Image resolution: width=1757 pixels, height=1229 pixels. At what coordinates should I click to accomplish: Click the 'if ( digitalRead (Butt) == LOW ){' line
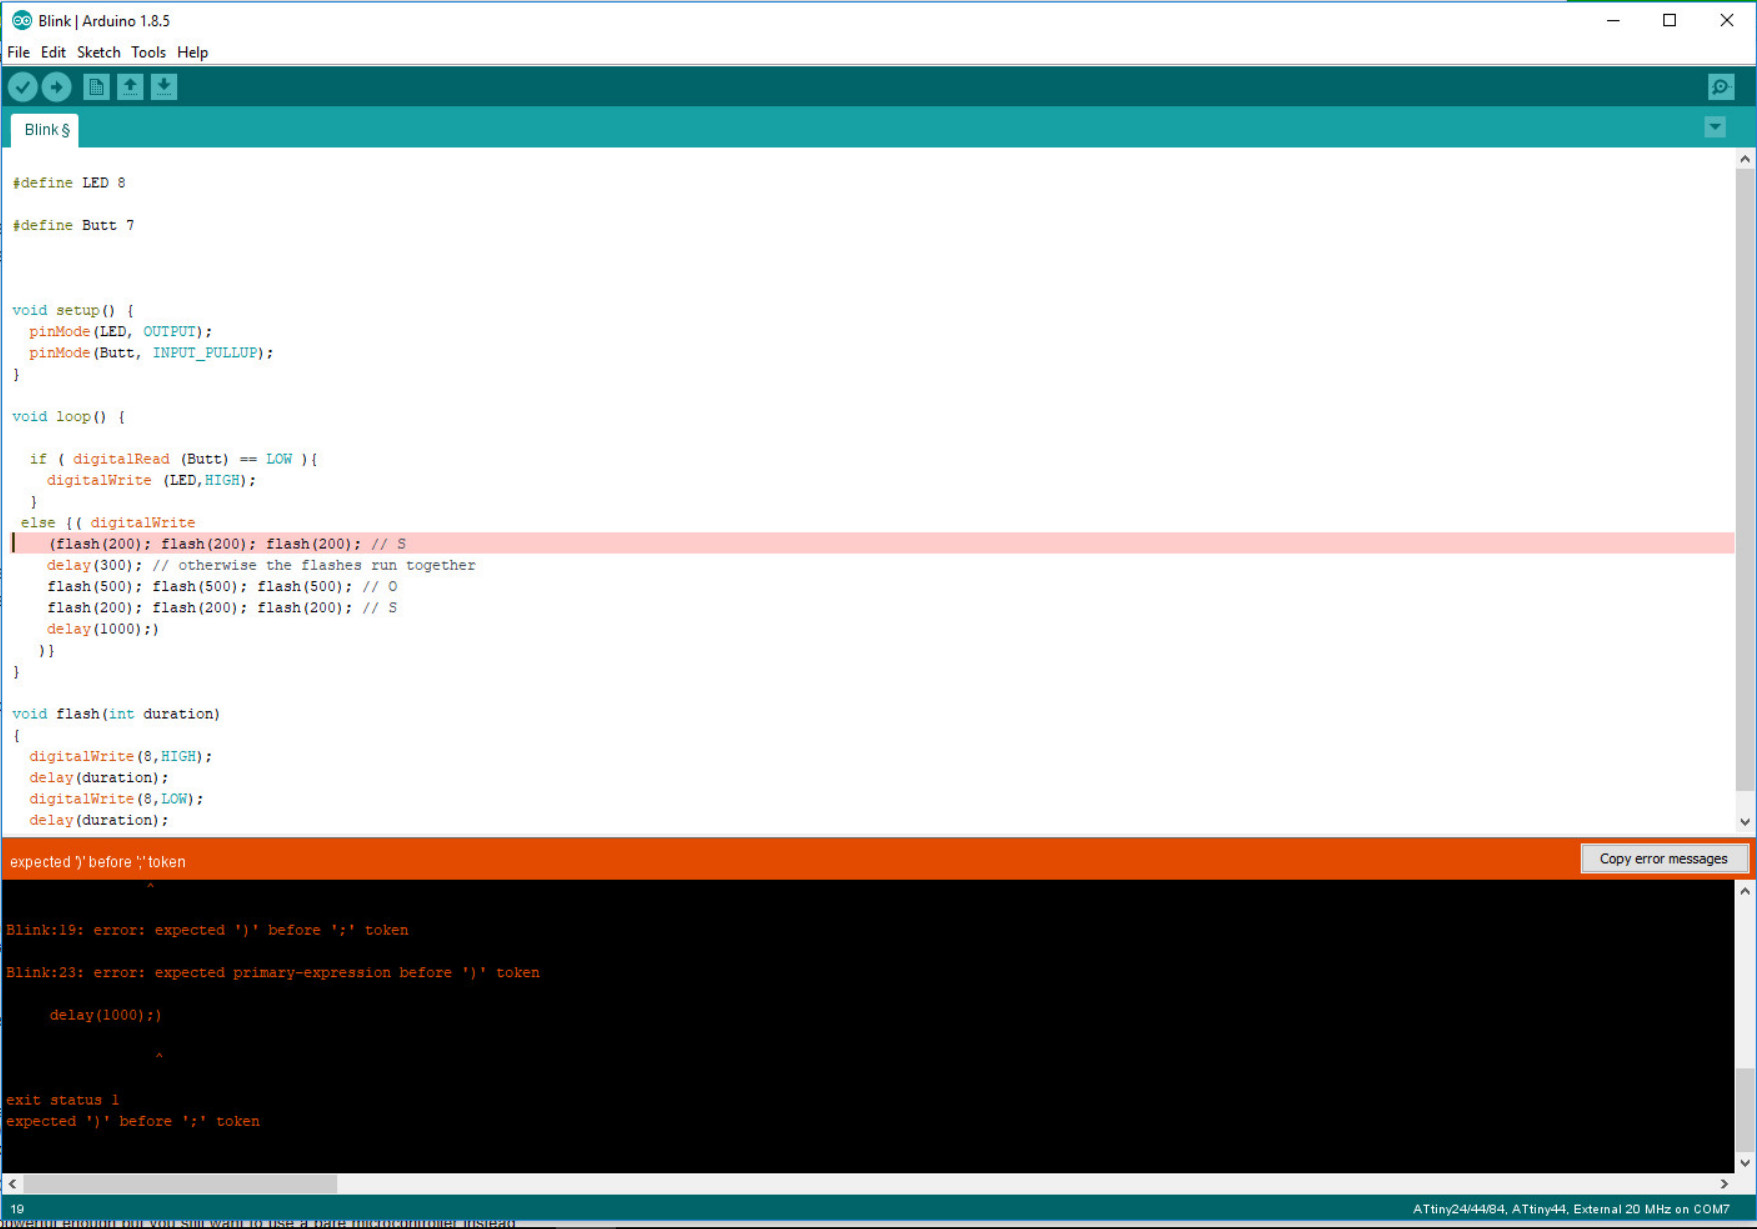[173, 459]
